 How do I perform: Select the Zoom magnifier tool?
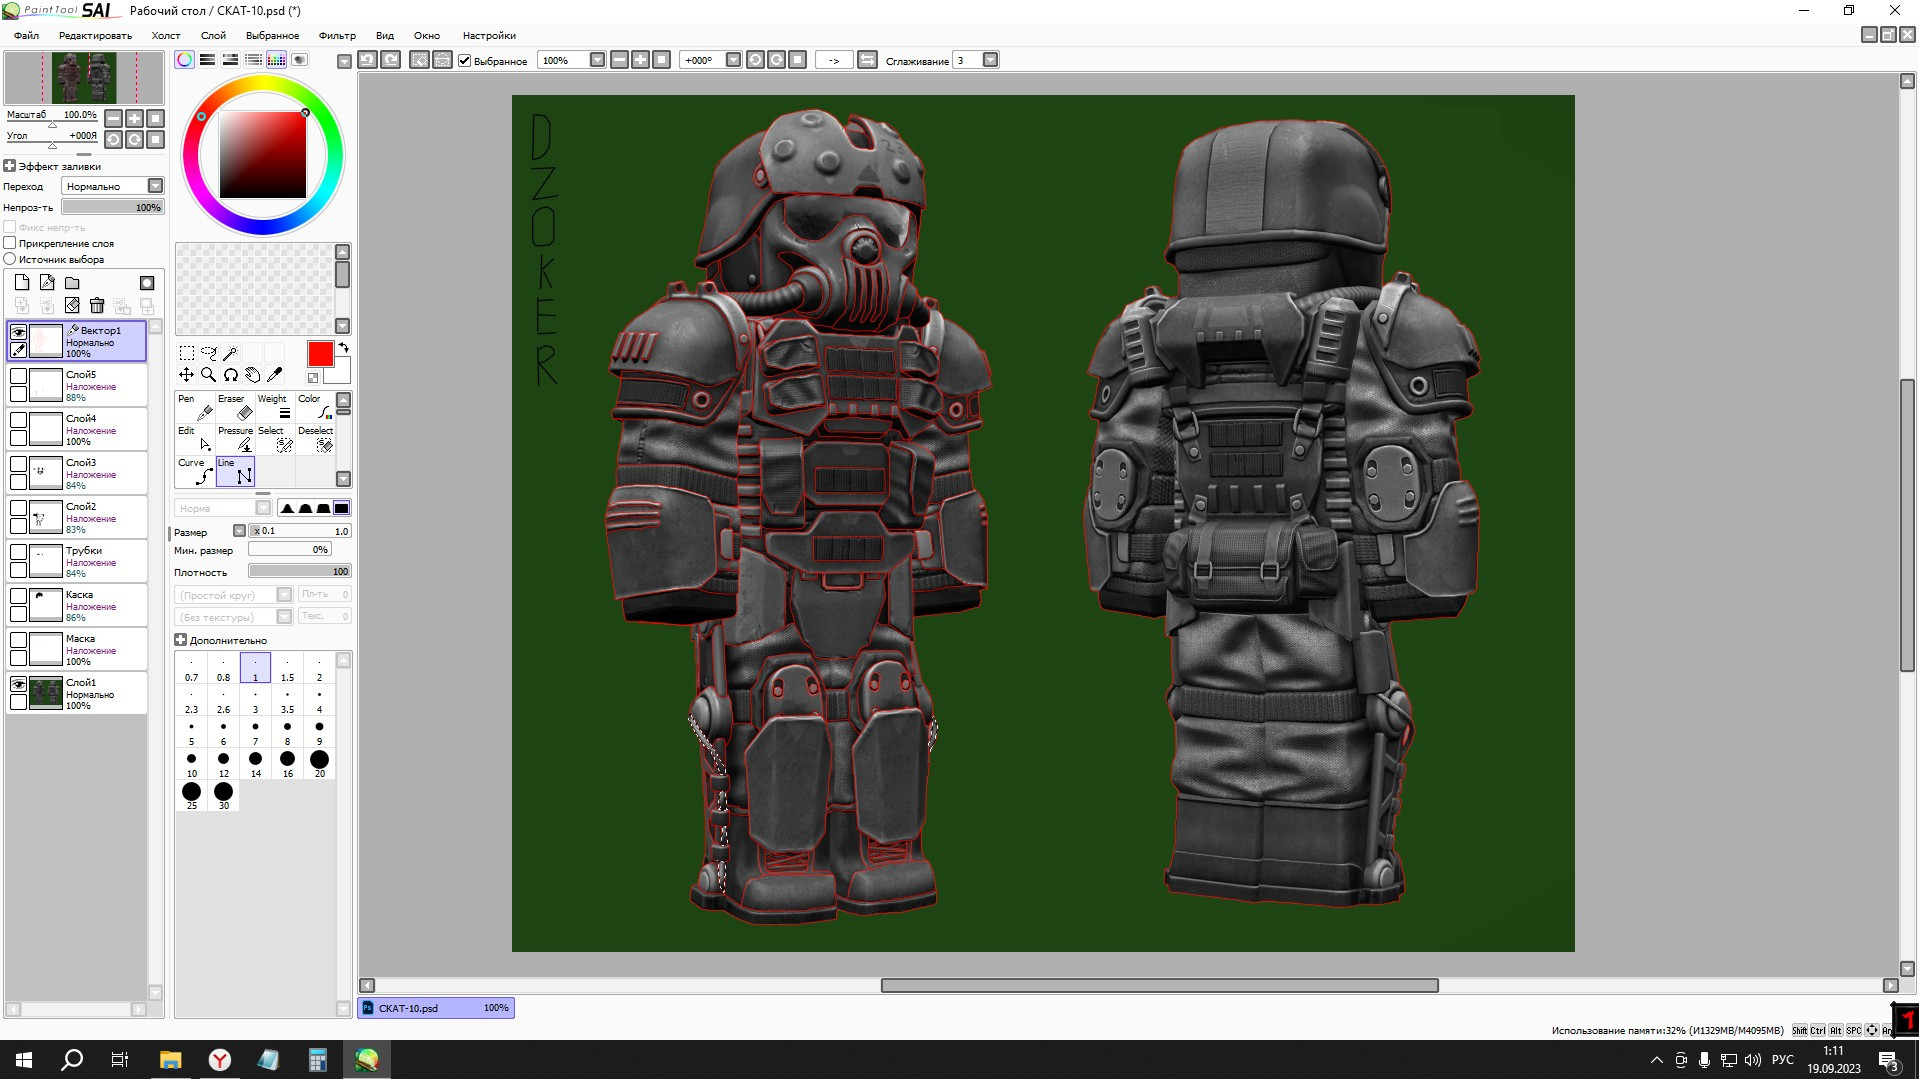pyautogui.click(x=208, y=375)
